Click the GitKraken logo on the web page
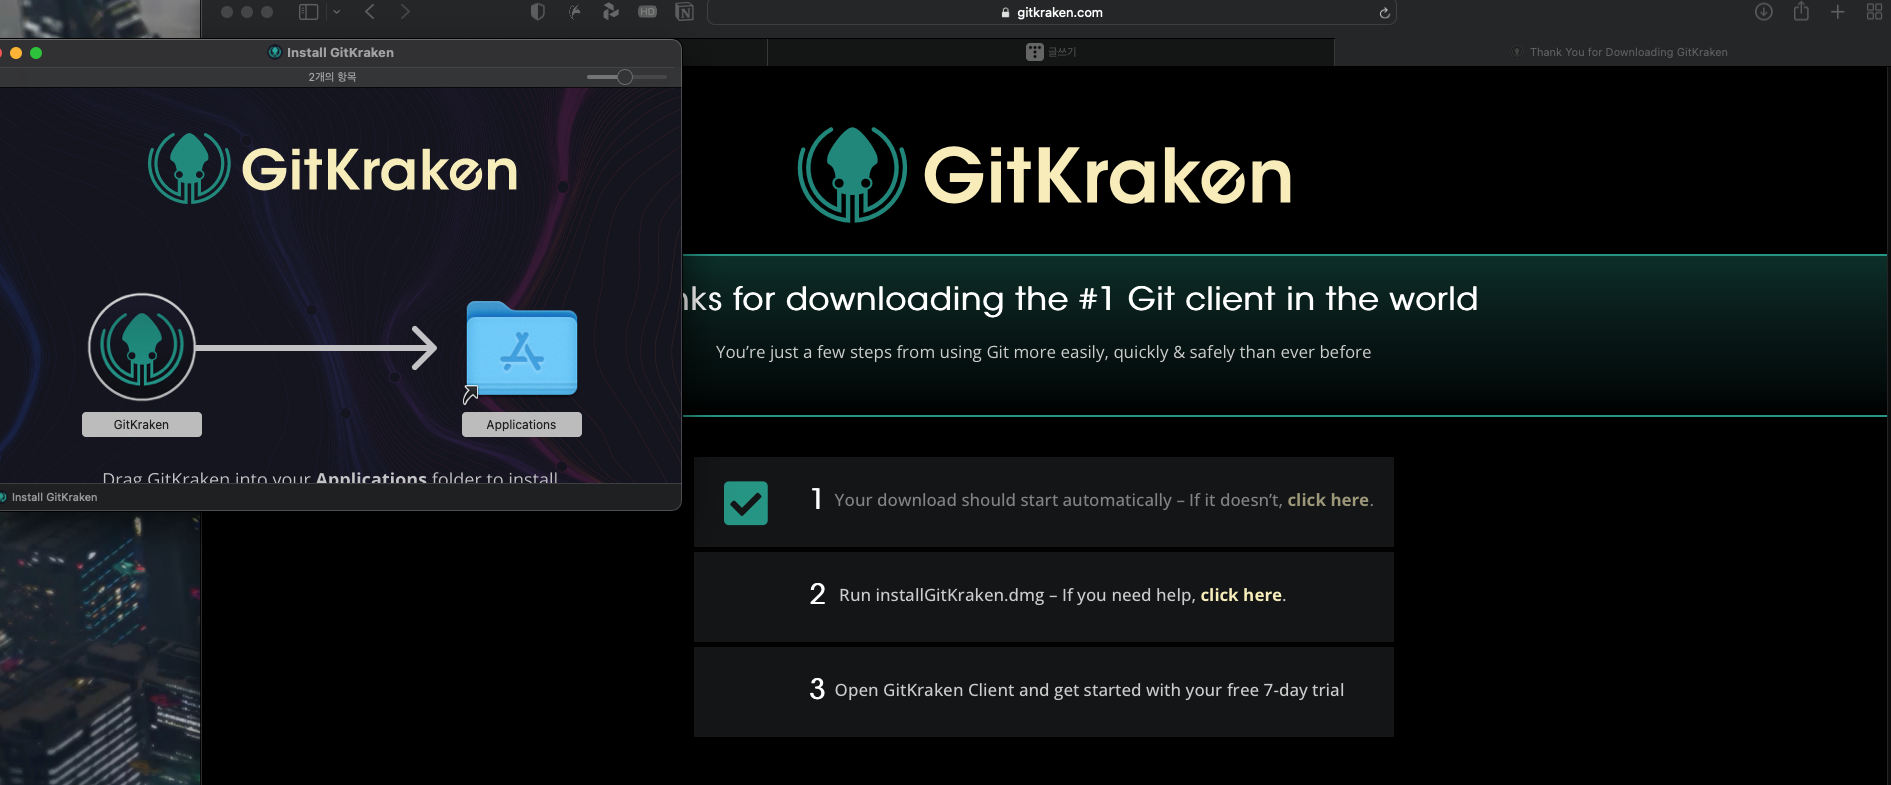1891x785 pixels. [1044, 175]
